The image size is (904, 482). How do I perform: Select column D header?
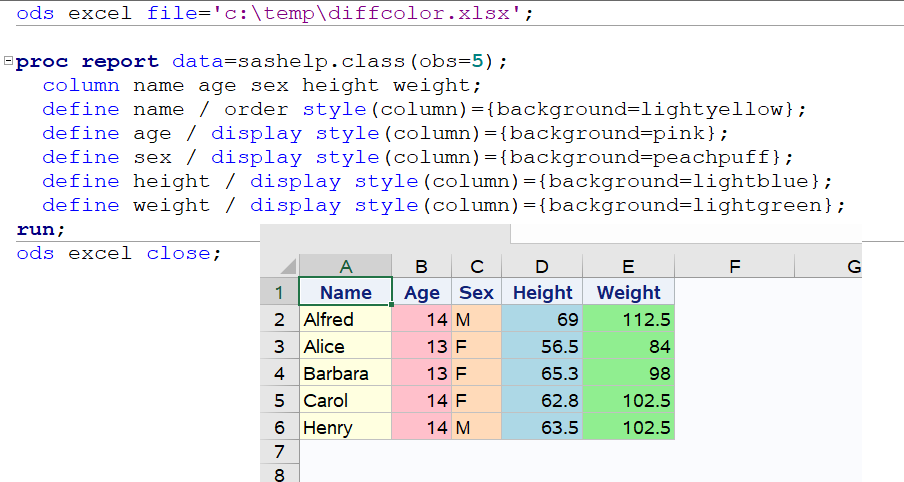pyautogui.click(x=542, y=266)
